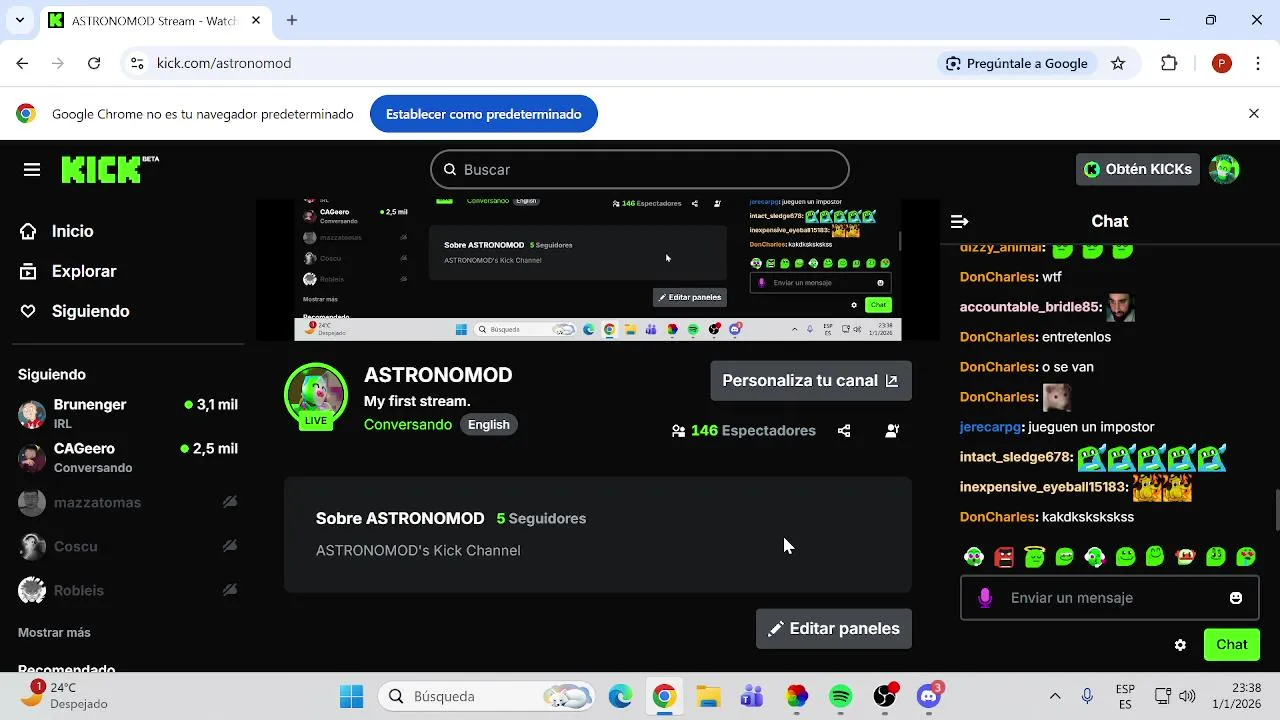The height and width of the screenshot is (720, 1280).
Task: Open the hamburger menu beside the Kick logo
Action: (x=32, y=170)
